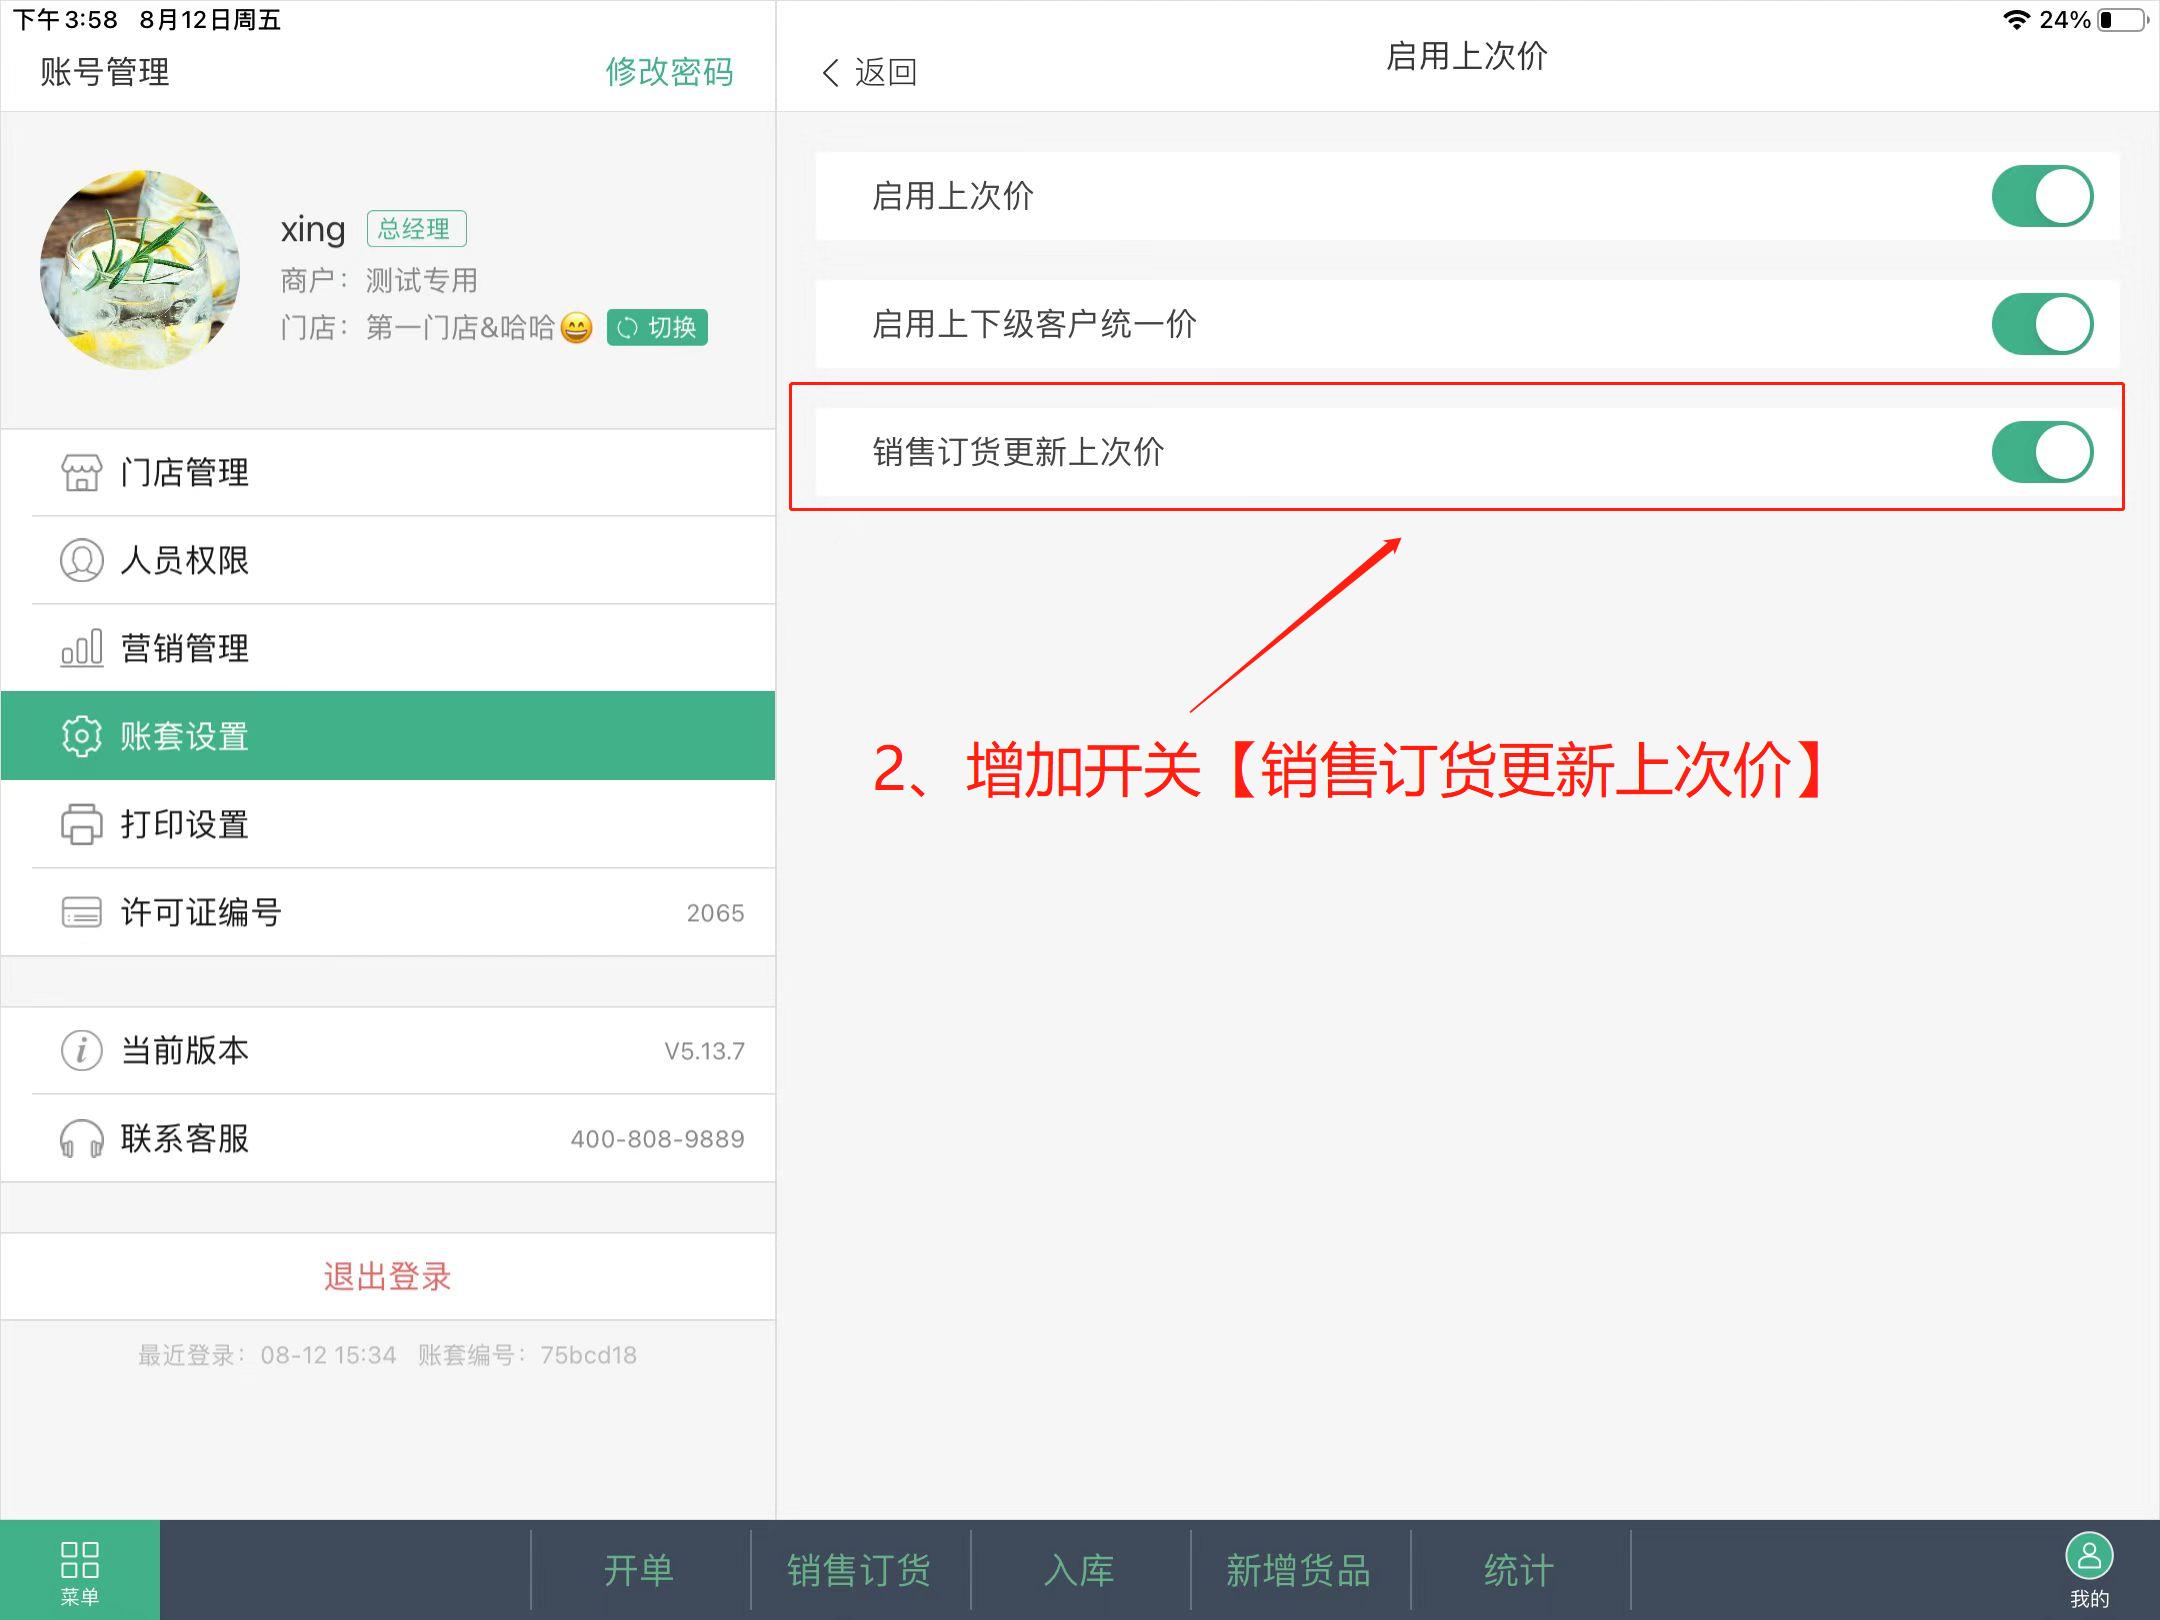This screenshot has height=1620, width=2160.
Task: Click the 营销管理 bar chart icon
Action: (x=81, y=648)
